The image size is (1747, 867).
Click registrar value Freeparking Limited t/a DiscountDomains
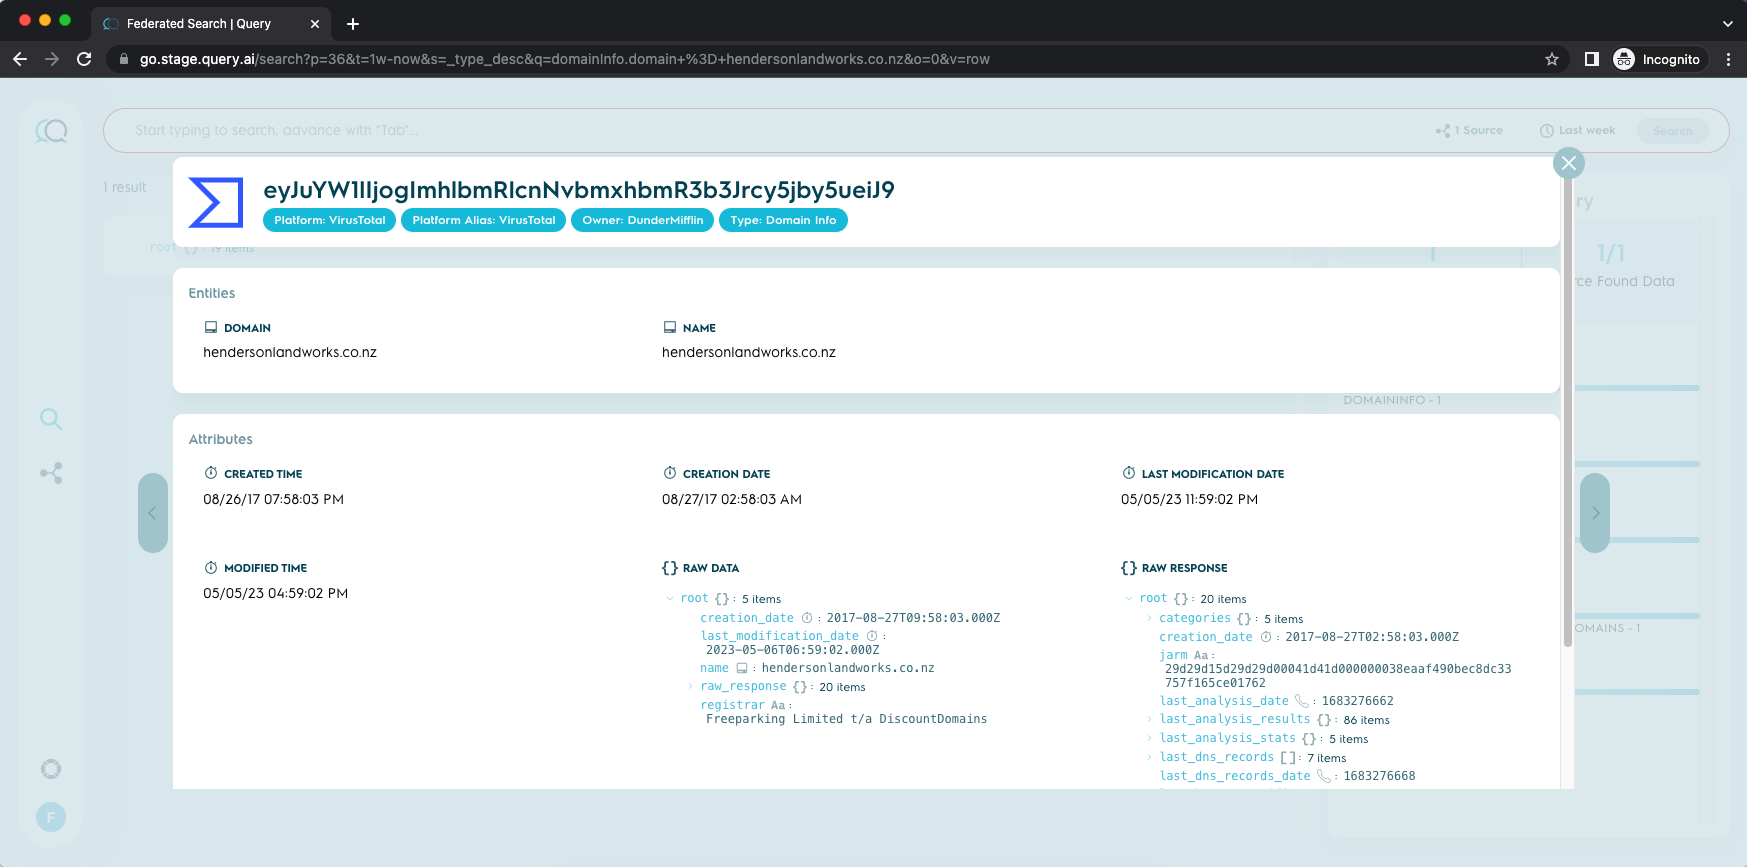pyautogui.click(x=846, y=719)
